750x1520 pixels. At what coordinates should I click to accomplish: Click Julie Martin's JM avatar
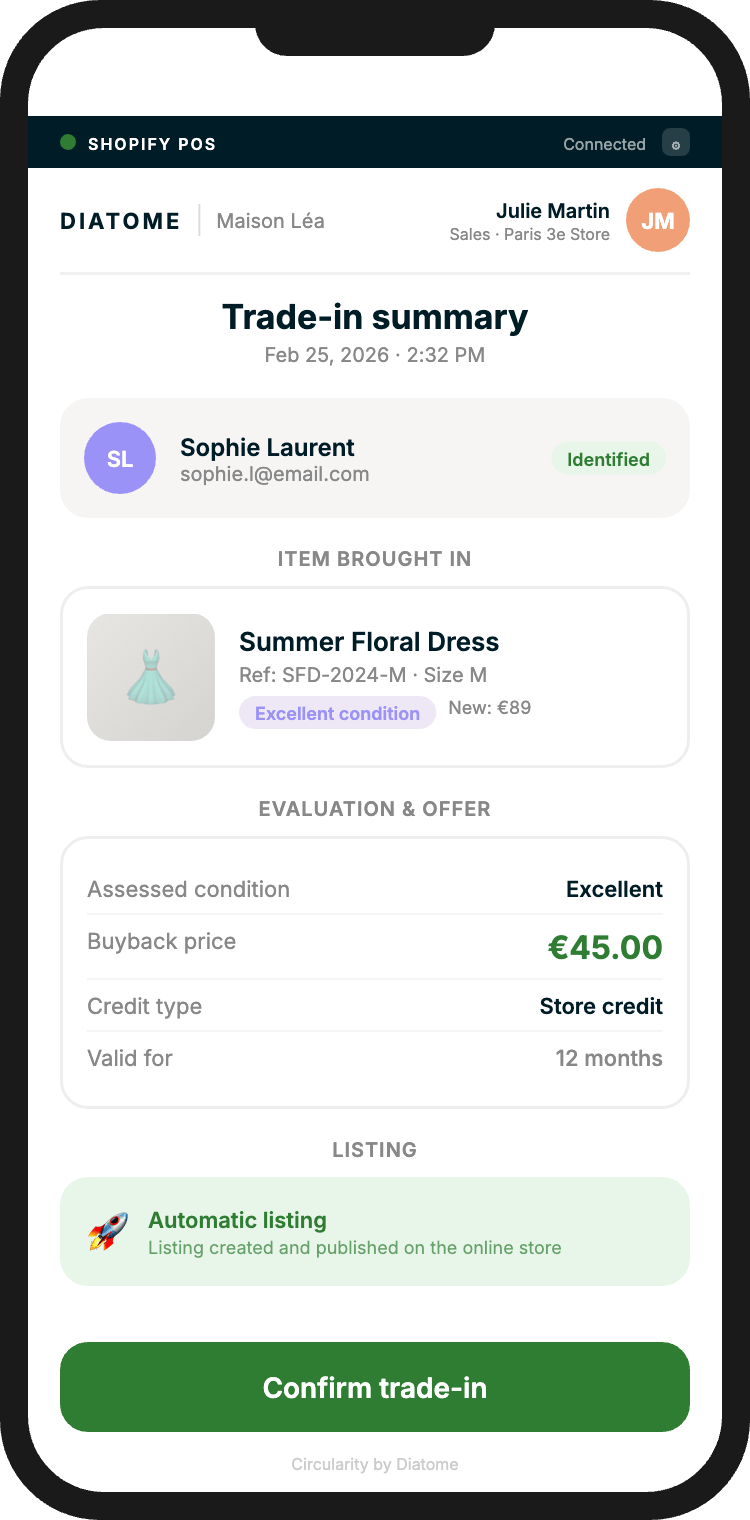click(x=657, y=220)
